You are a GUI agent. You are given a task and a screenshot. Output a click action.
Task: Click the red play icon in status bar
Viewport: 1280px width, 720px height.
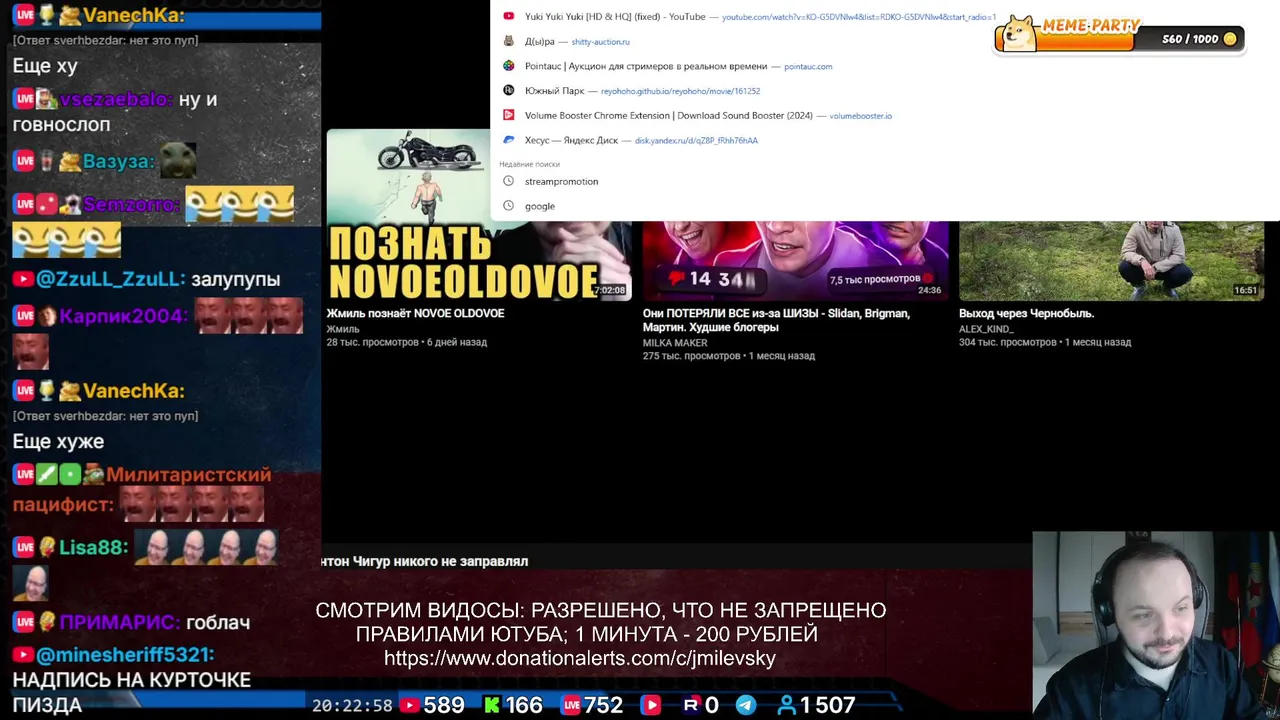click(651, 705)
